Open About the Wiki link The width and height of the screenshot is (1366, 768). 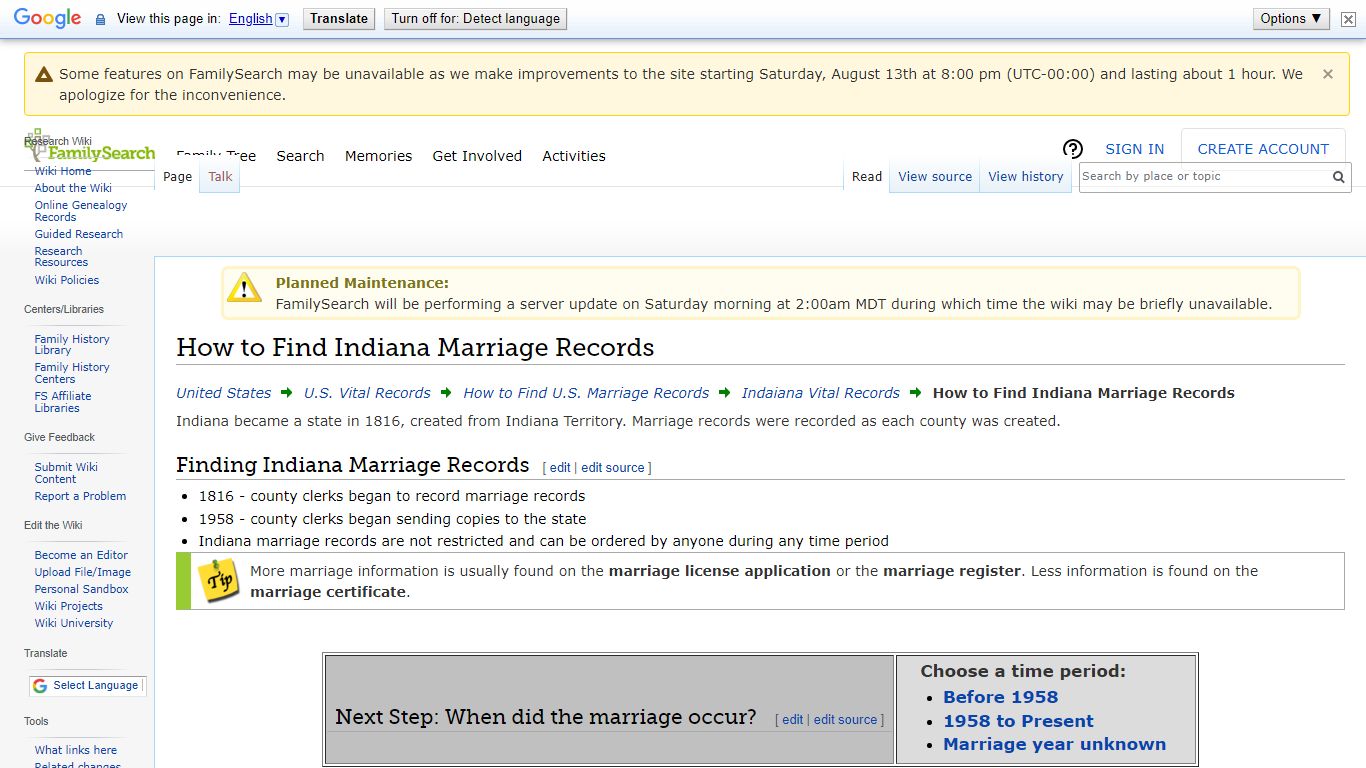73,188
